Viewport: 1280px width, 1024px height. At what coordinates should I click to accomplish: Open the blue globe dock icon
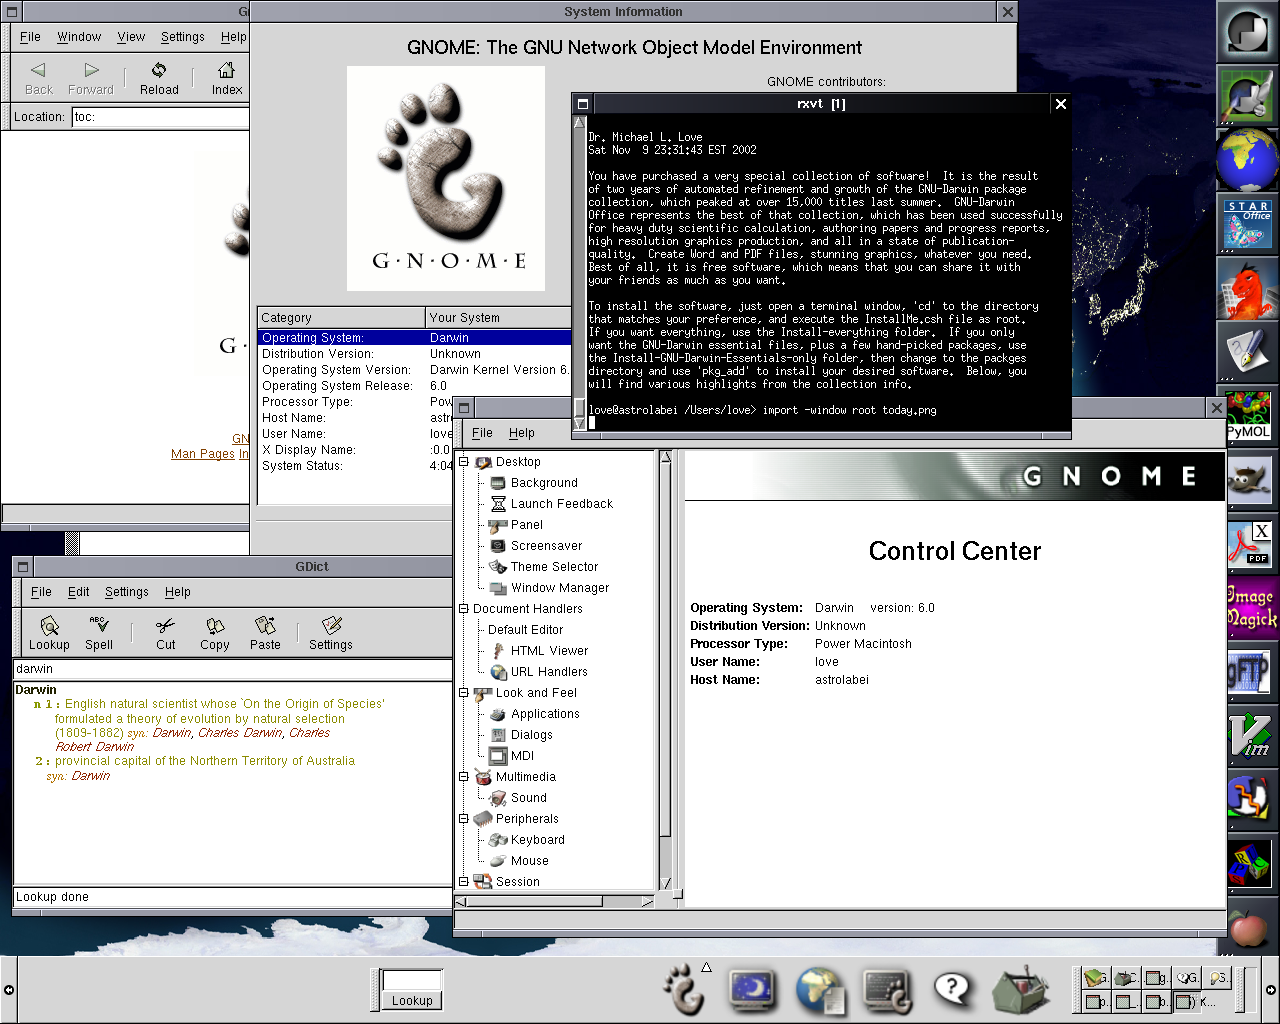(x=1247, y=160)
